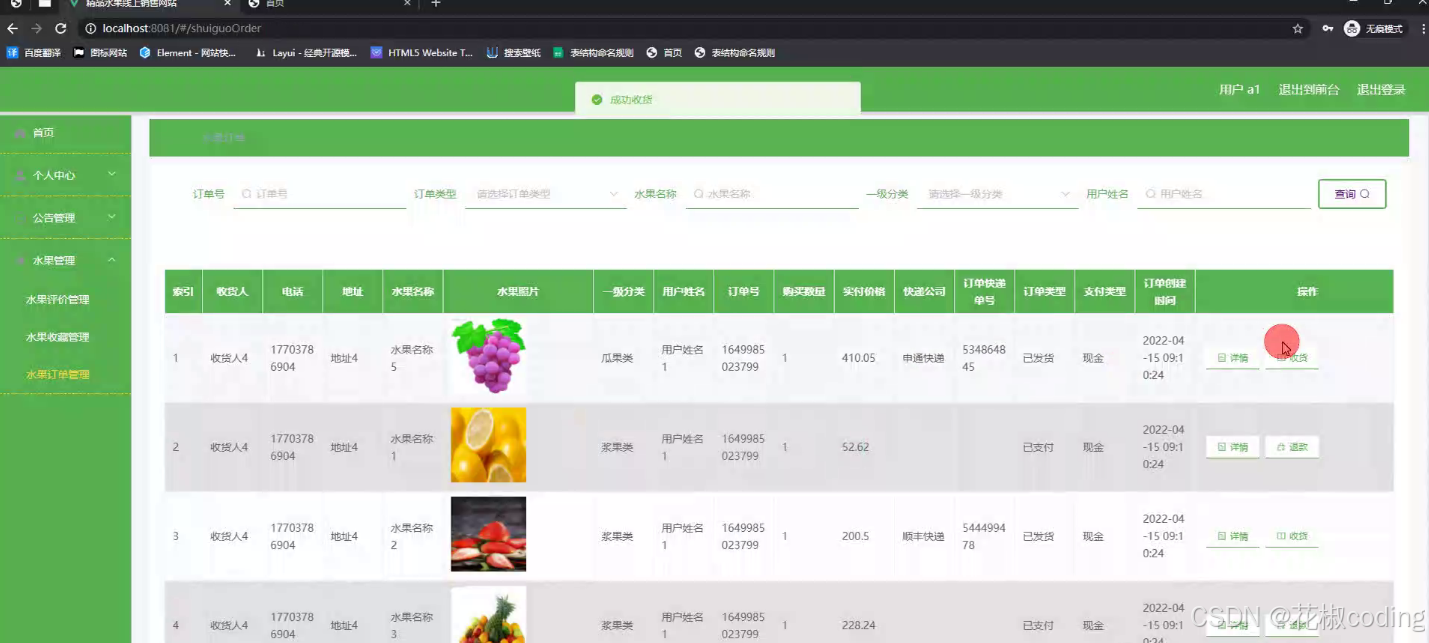
Task: Click the 退出登录 link at top right
Action: click(x=1382, y=89)
